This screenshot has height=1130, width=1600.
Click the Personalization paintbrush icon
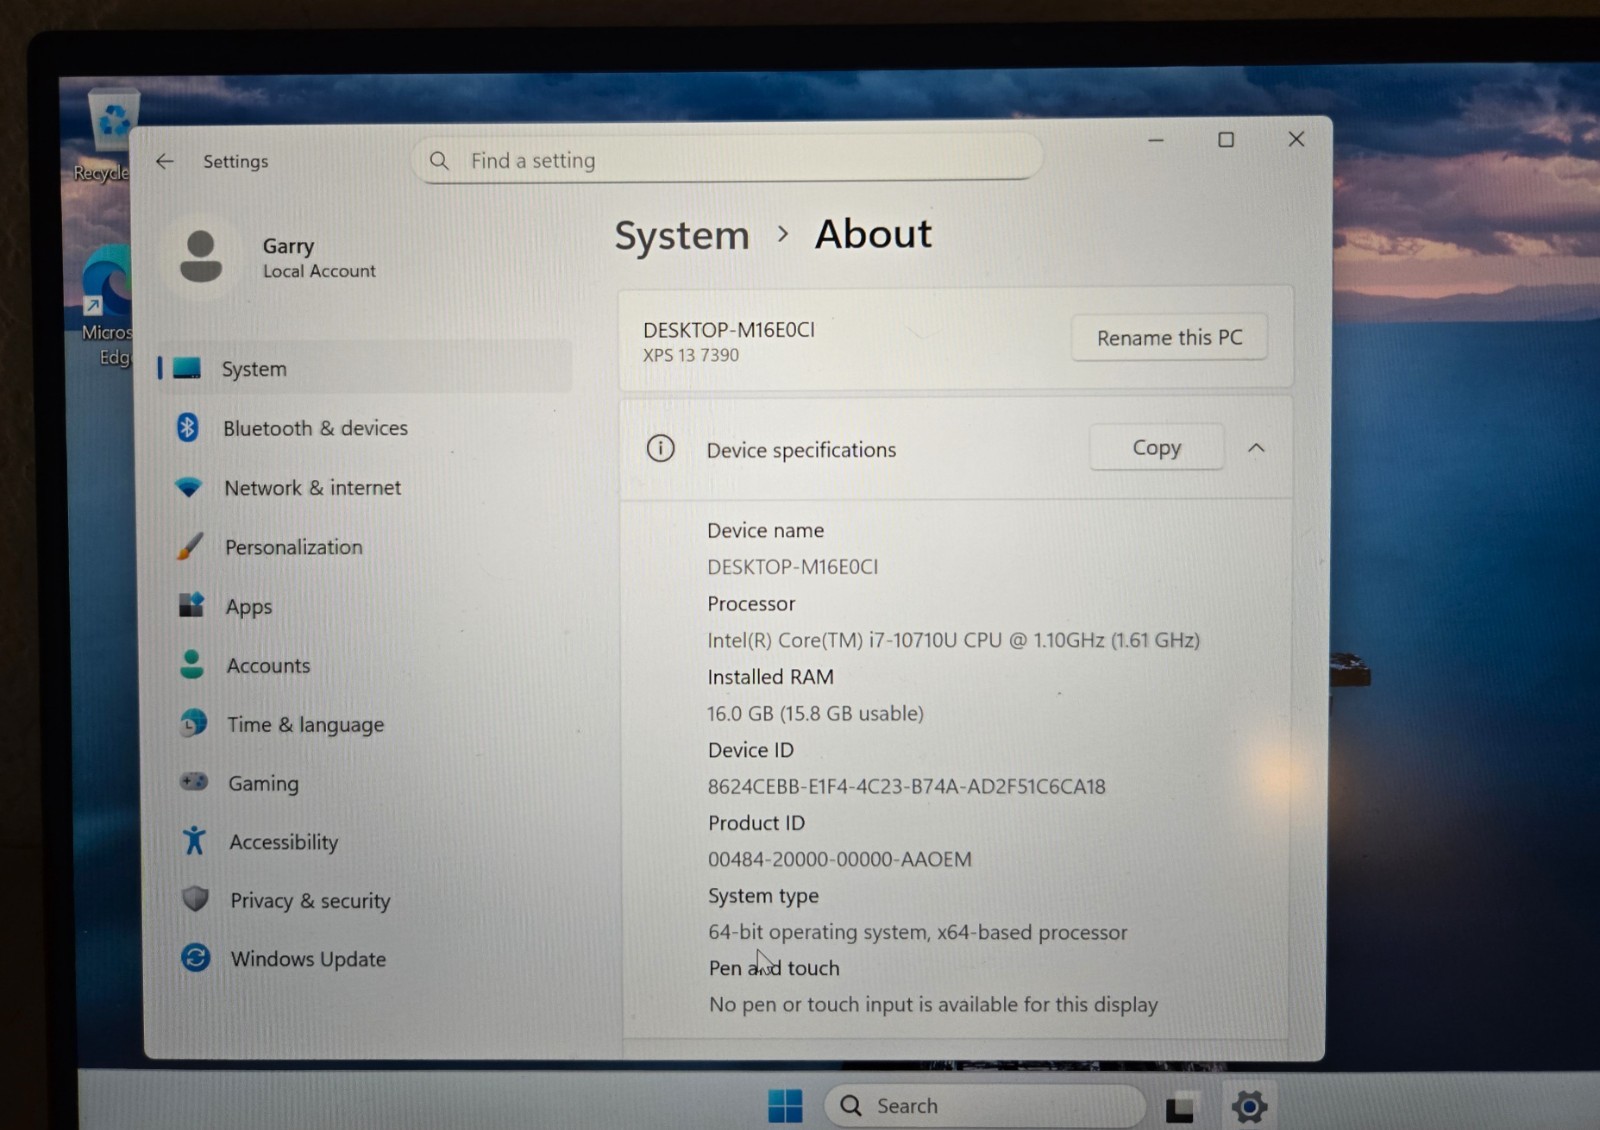190,546
